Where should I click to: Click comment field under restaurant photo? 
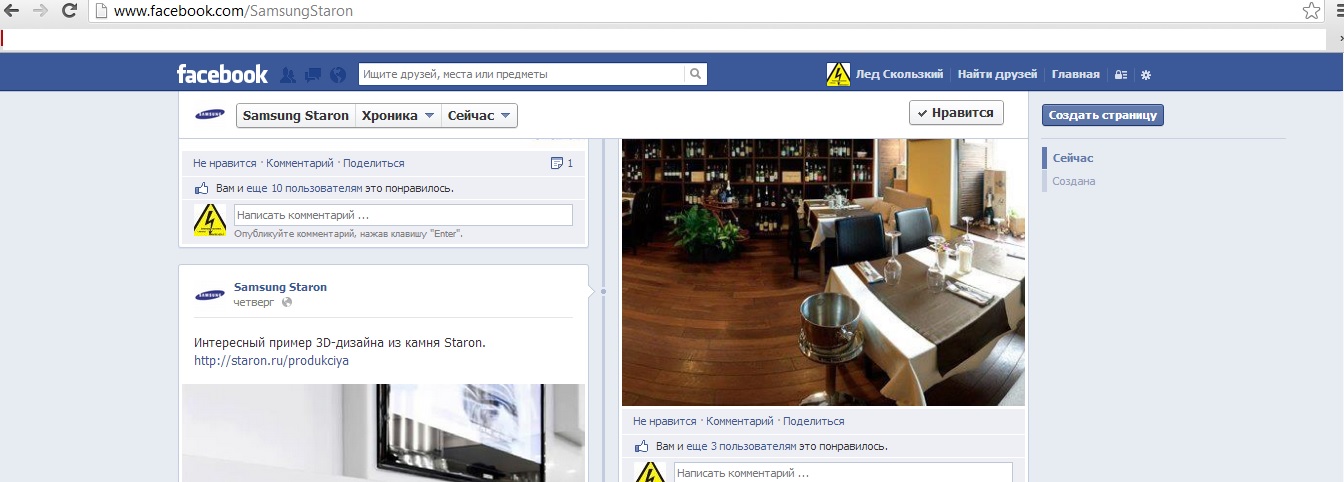tap(843, 472)
